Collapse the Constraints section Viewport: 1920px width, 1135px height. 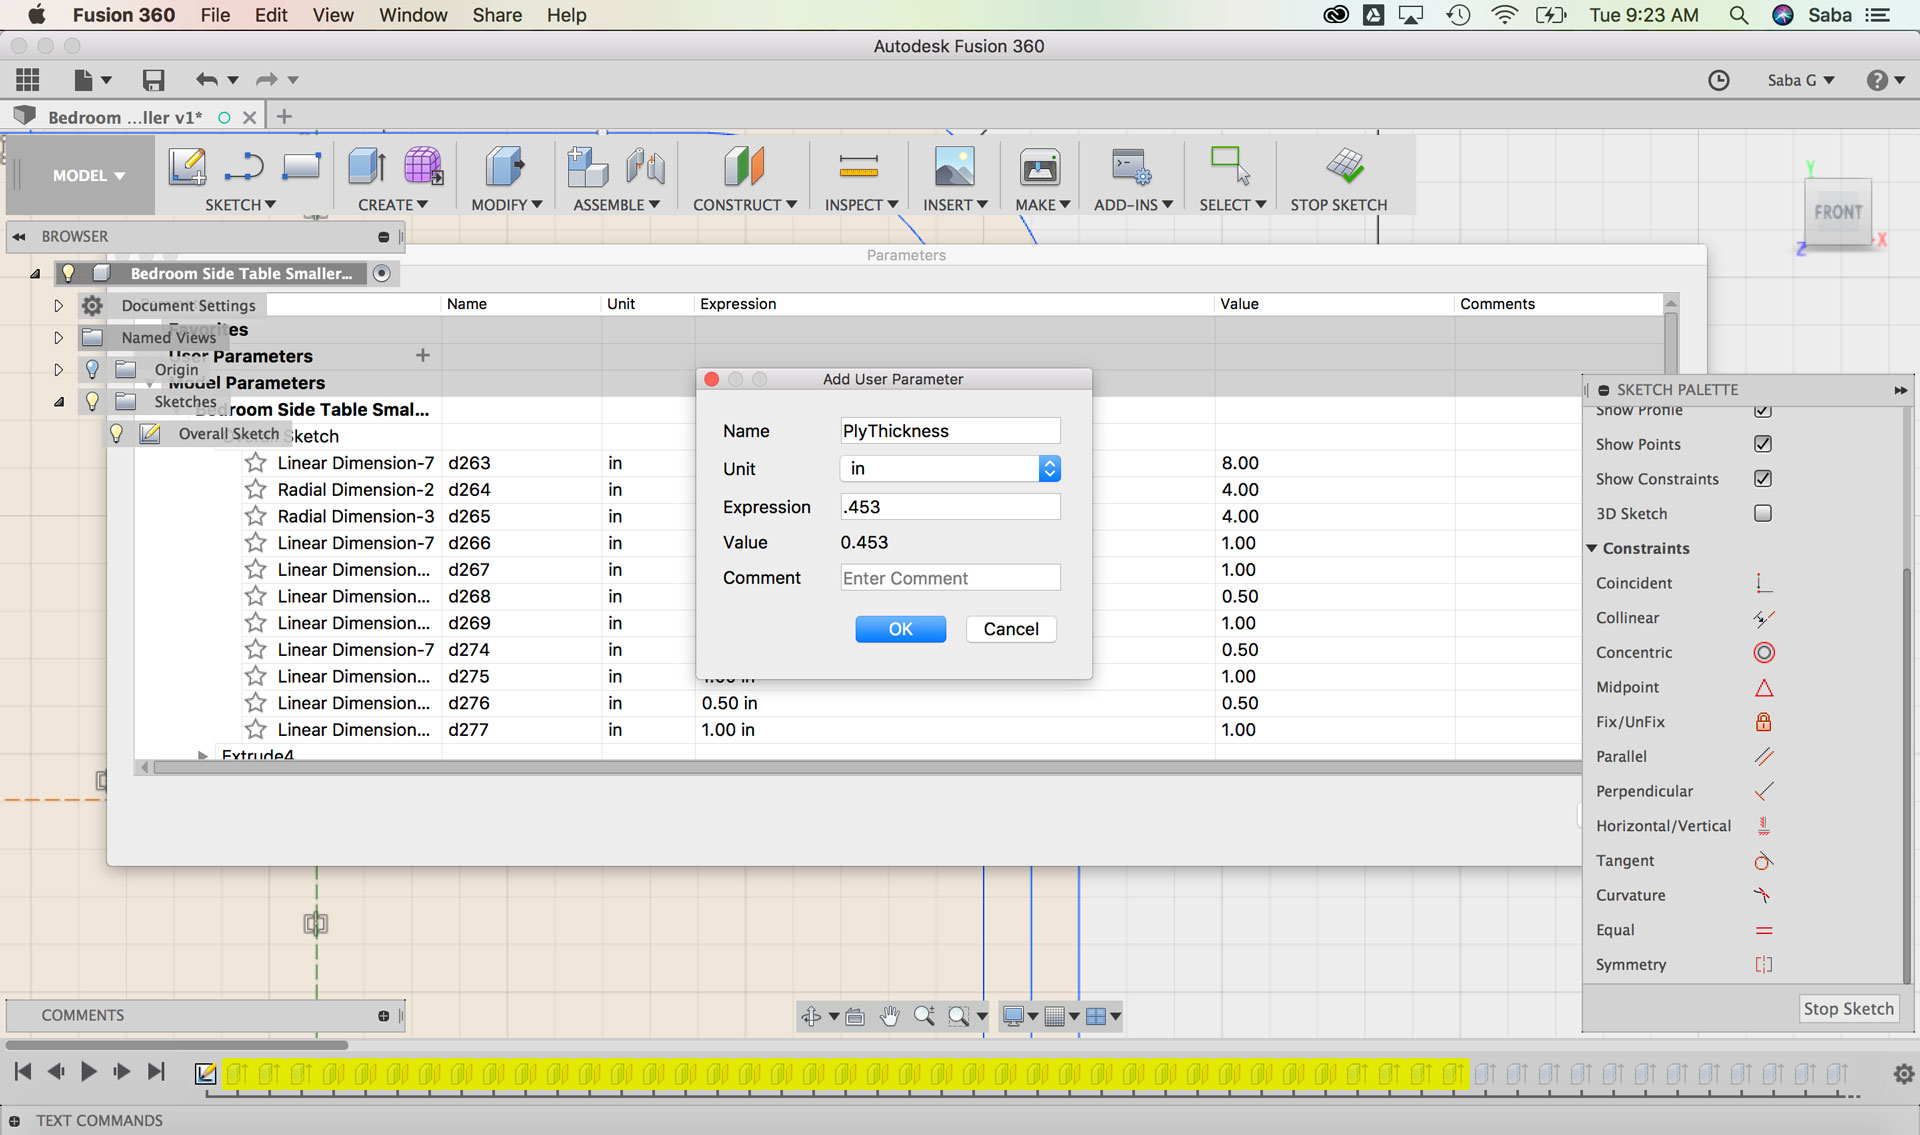1592,548
